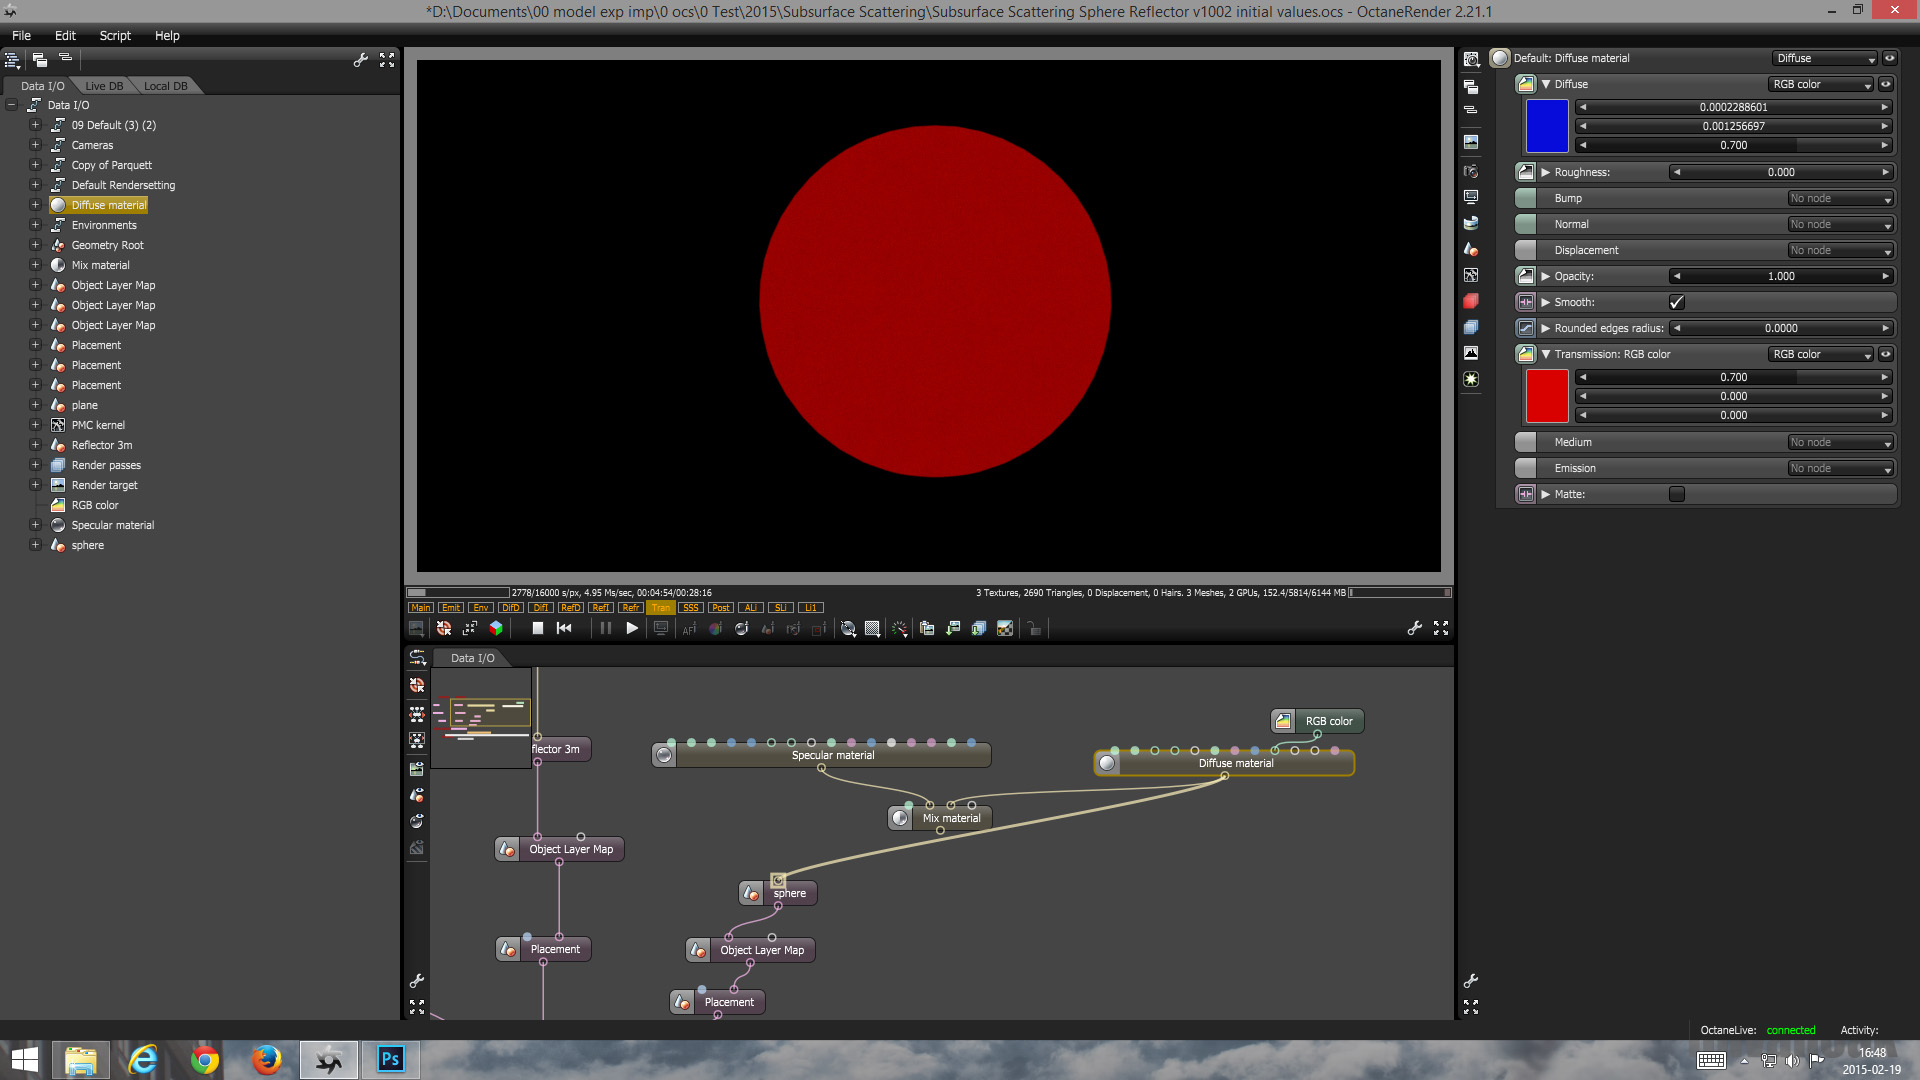Toggle the Smooth checkbox
Screen dimensions: 1920x1080
1677,302
